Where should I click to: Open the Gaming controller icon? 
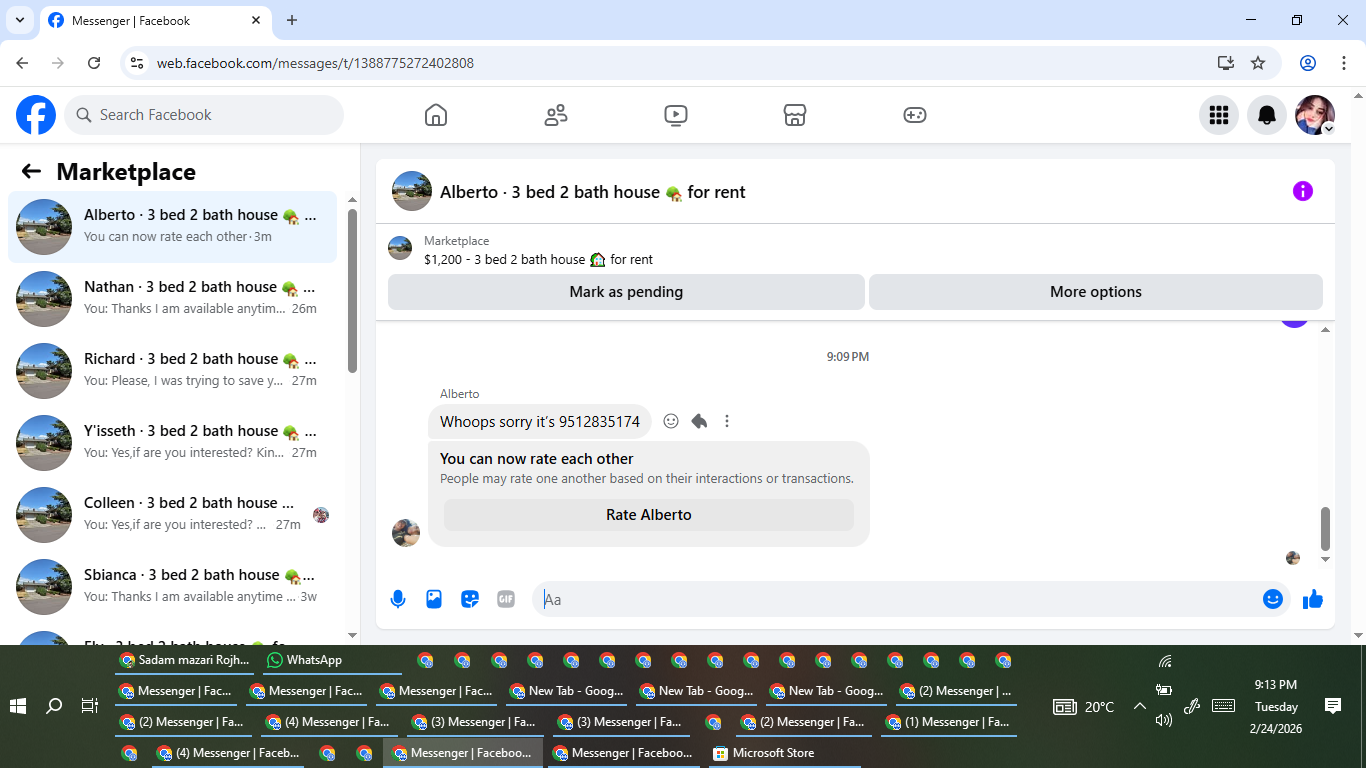pyautogui.click(x=915, y=115)
